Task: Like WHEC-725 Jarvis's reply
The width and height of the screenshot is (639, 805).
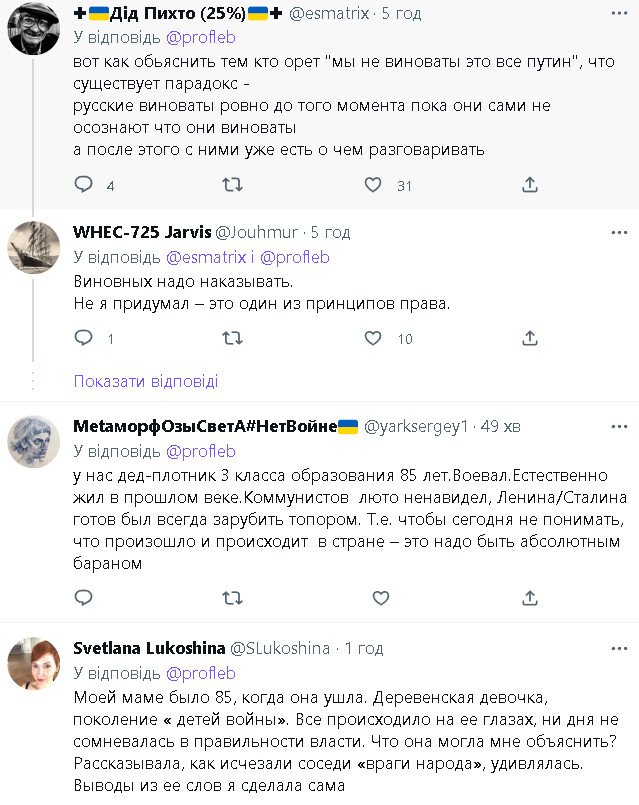Action: click(x=372, y=339)
